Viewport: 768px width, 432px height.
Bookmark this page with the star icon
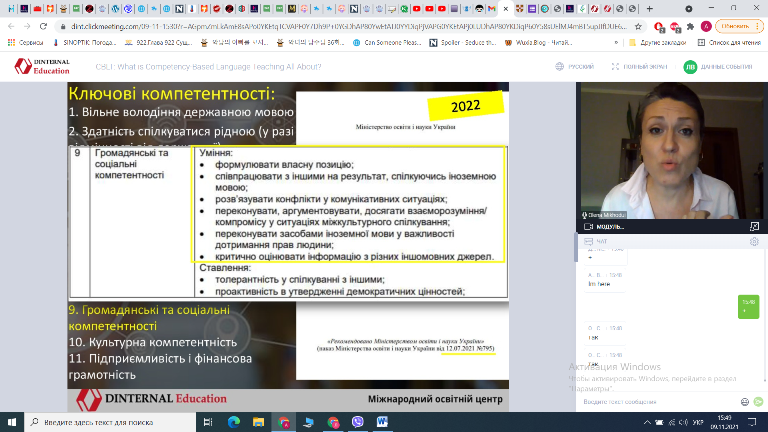(638, 26)
